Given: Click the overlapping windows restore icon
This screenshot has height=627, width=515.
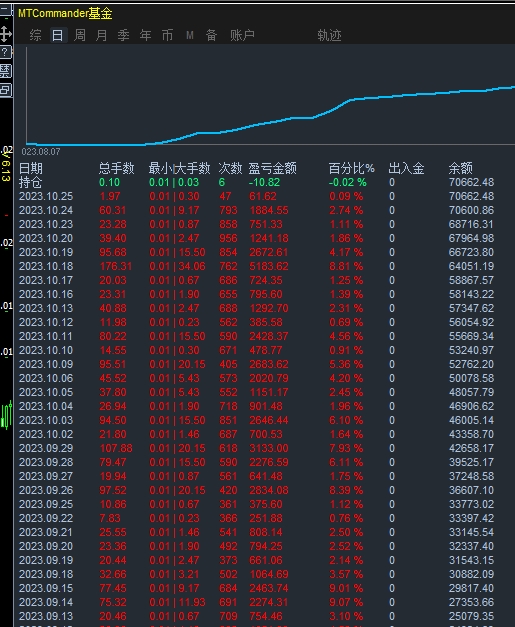Looking at the screenshot, I should pos(6,90).
